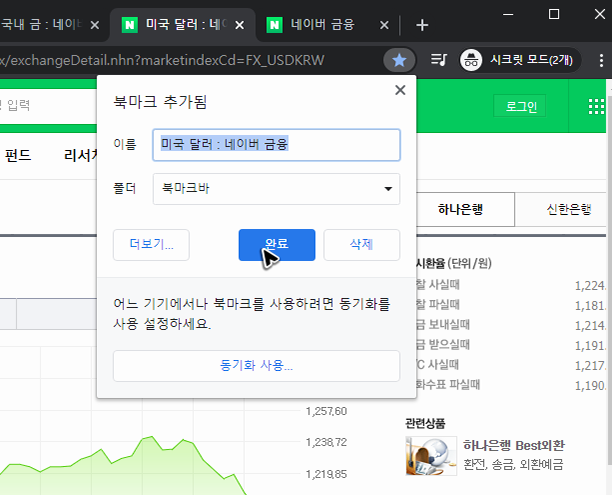Click the bookmark name input field
Image resolution: width=612 pixels, height=495 pixels.
click(x=276, y=145)
